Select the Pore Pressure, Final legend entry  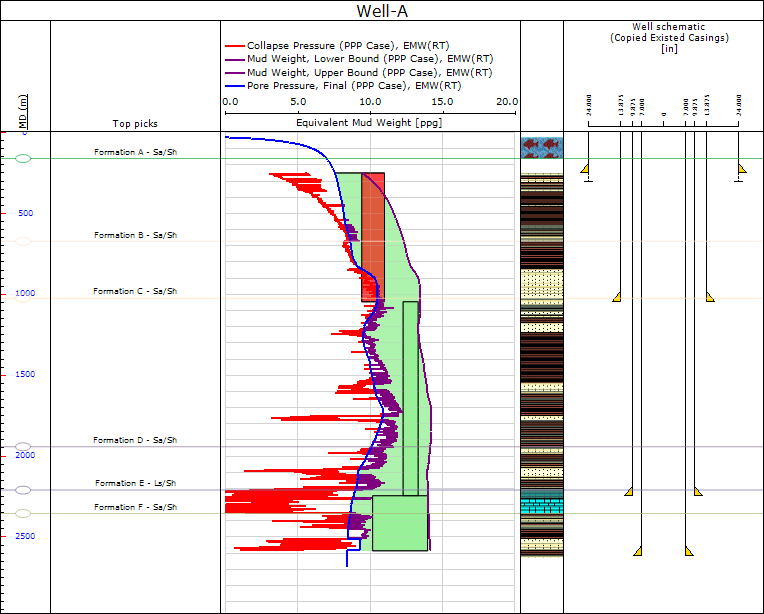[x=330, y=86]
